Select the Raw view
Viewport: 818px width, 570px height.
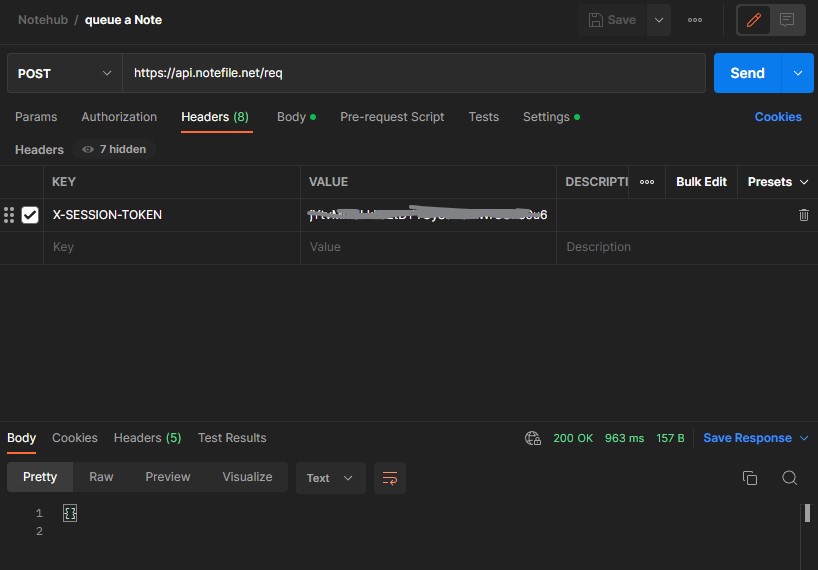coord(101,477)
